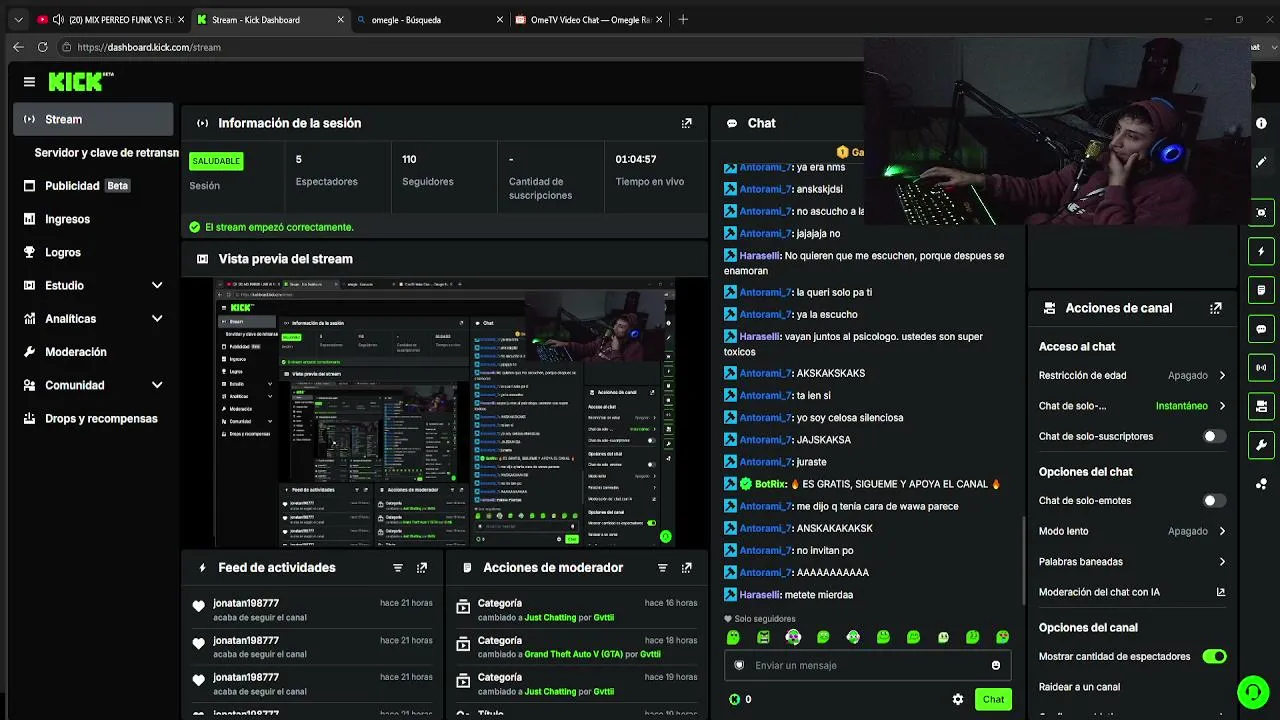This screenshot has width=1280, height=720.
Task: Open Haraselli's username in 'metete mierdaa' message
Action: [760, 595]
